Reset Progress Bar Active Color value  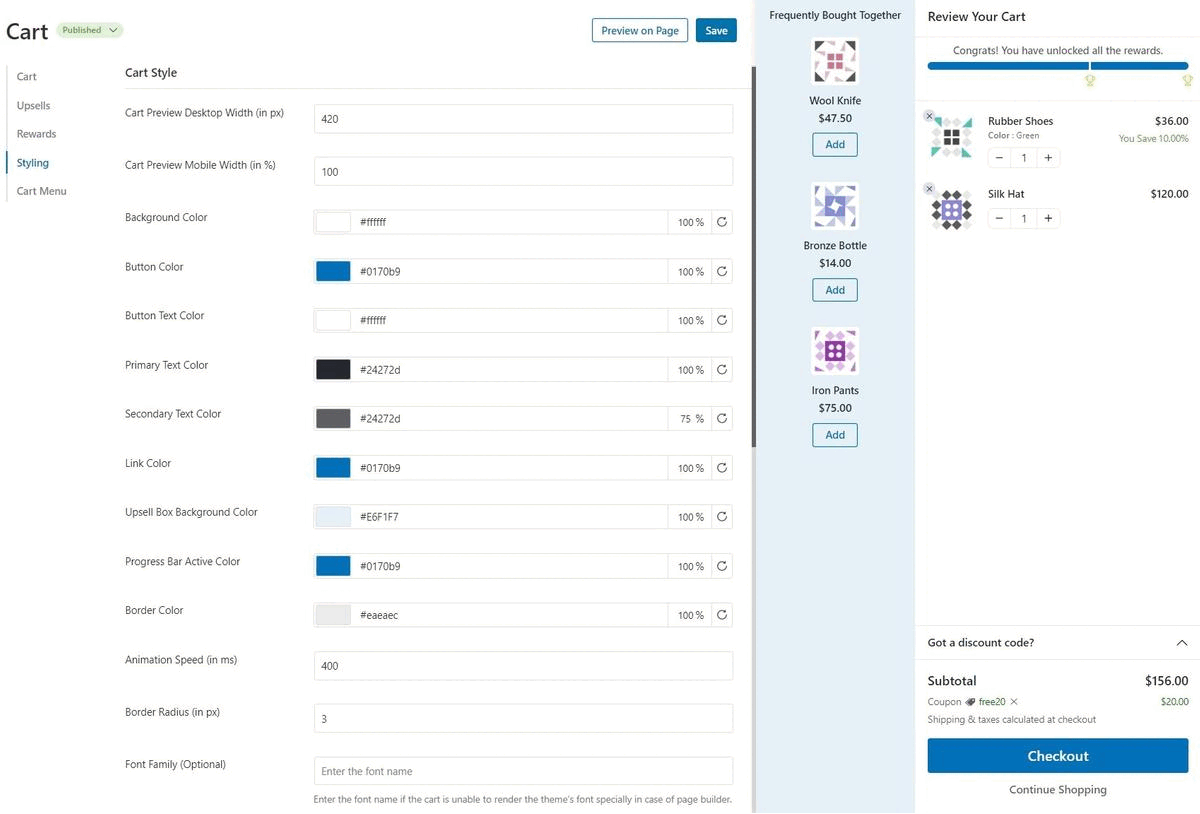pos(722,565)
